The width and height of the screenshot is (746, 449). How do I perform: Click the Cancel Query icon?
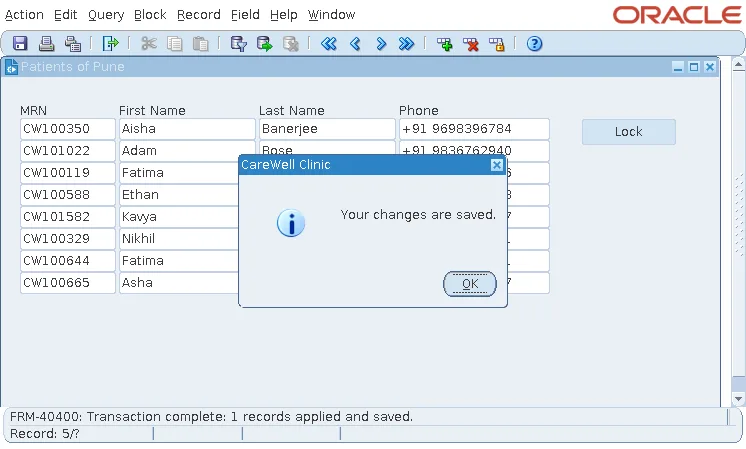coord(290,44)
